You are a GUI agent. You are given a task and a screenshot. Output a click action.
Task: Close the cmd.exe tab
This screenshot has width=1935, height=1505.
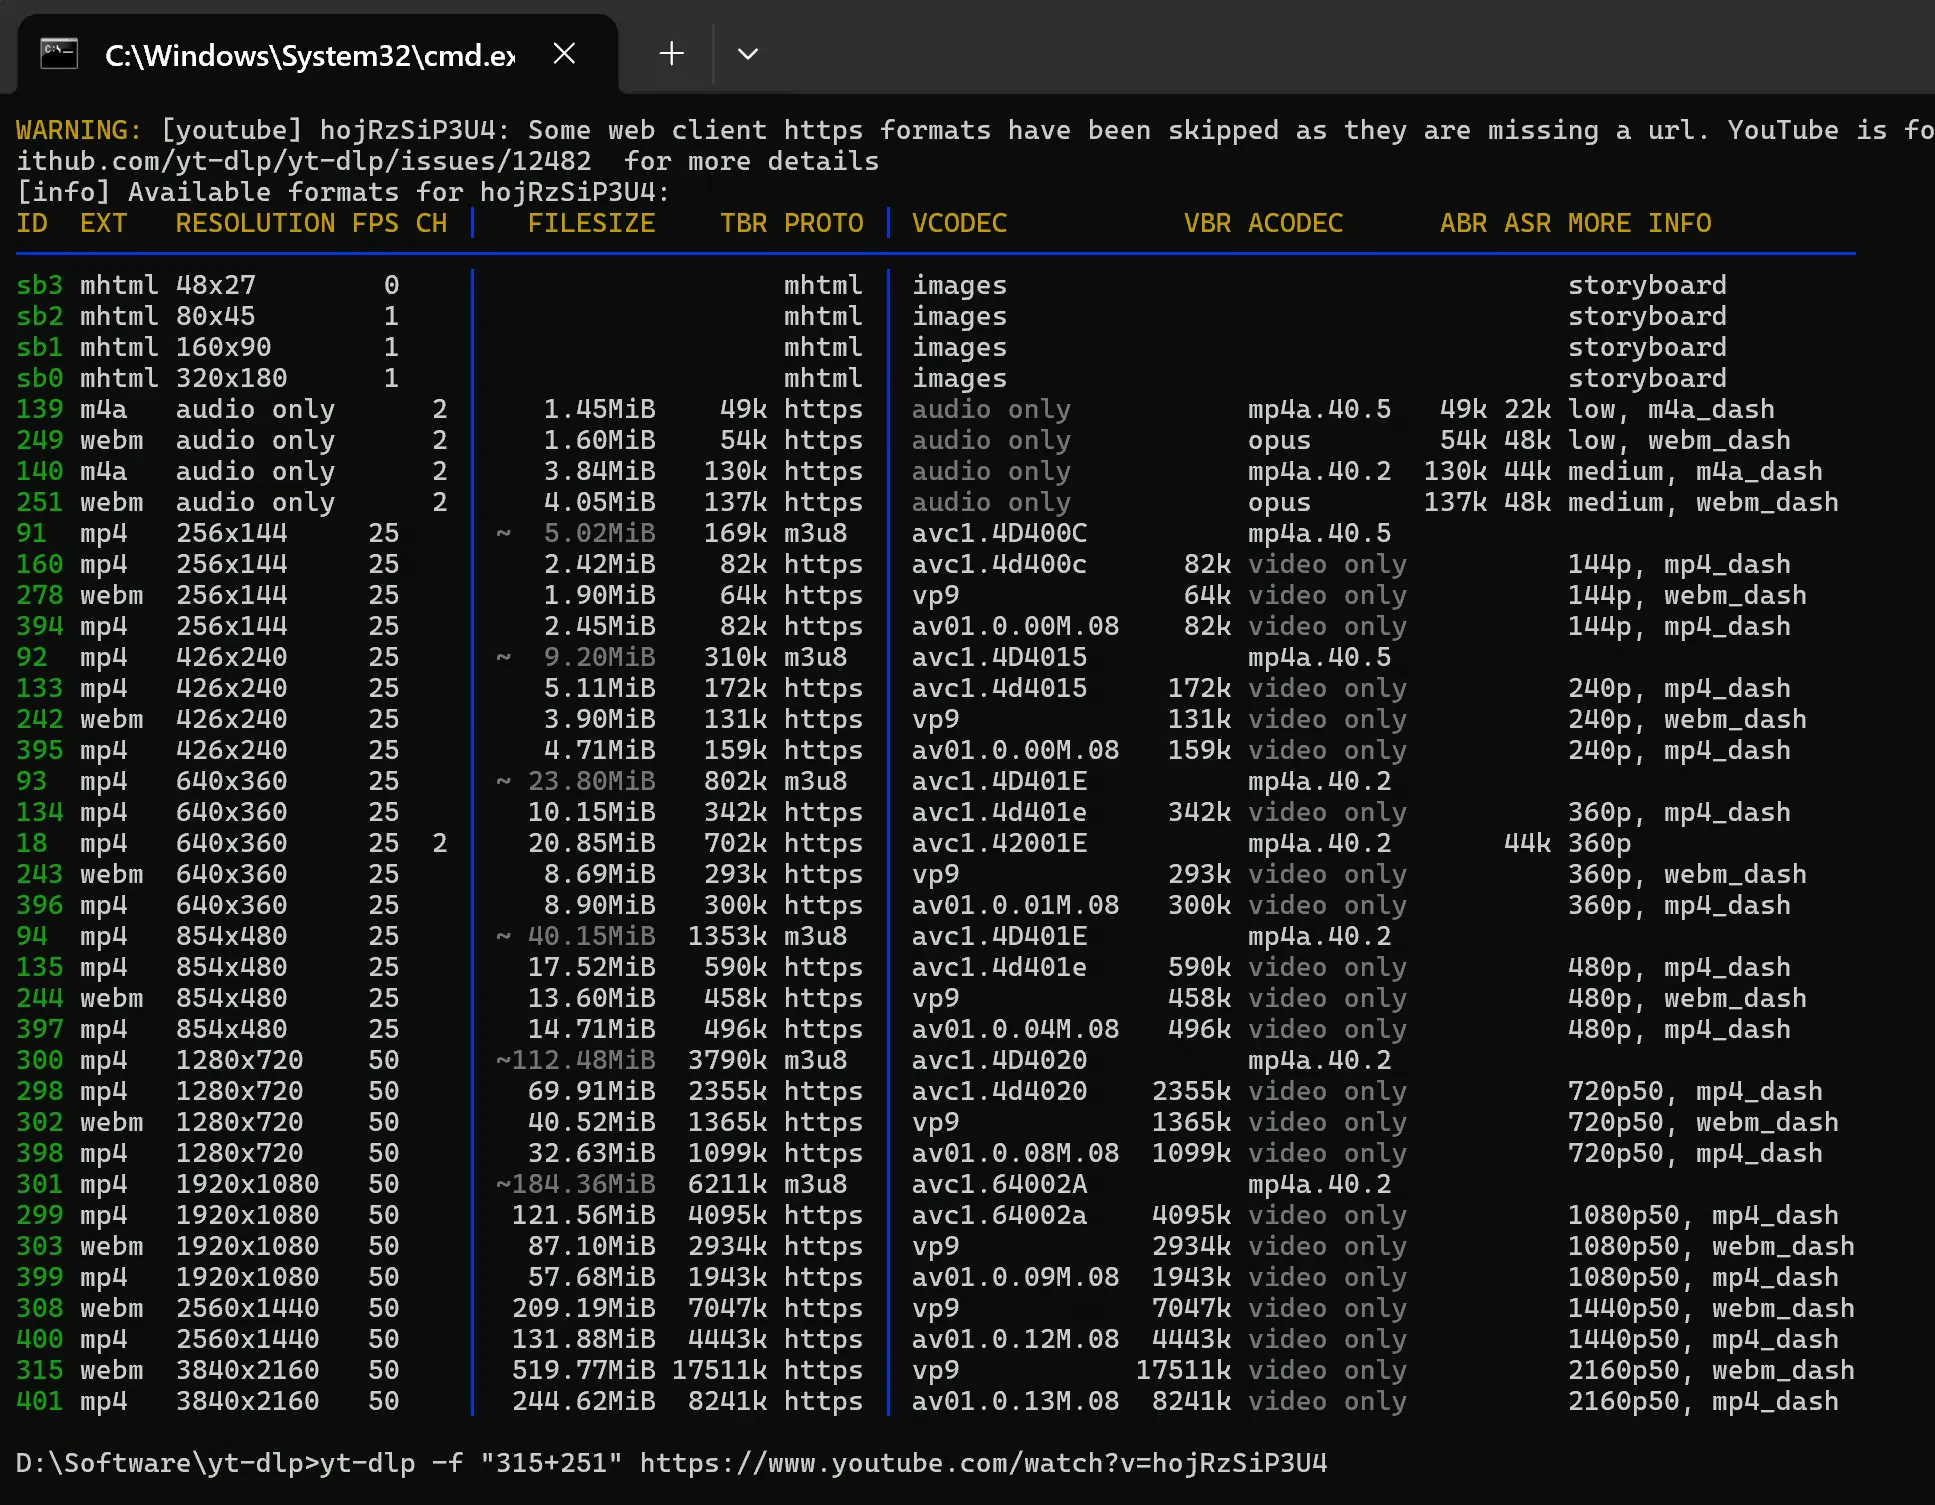564,53
